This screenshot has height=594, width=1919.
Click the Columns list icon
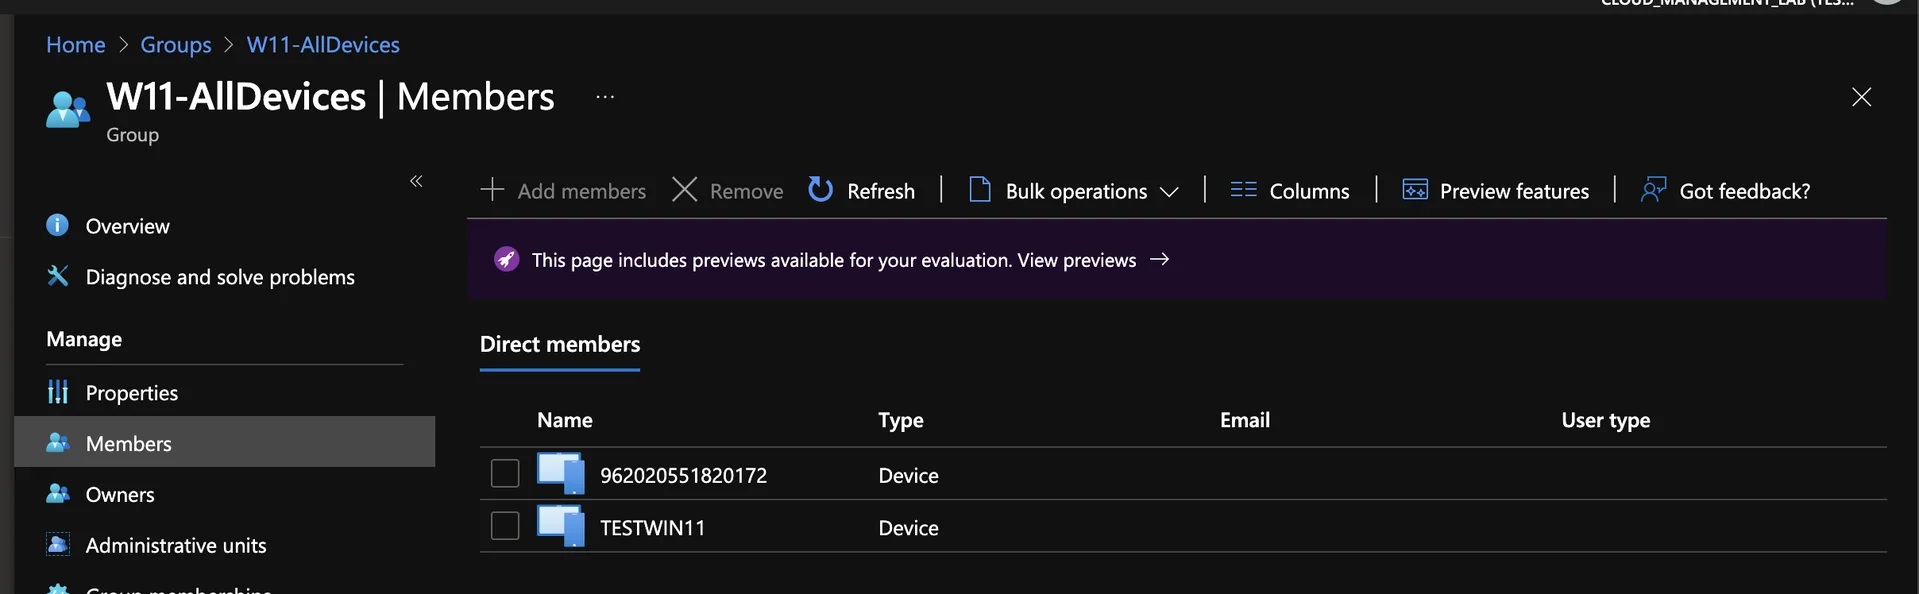1243,189
